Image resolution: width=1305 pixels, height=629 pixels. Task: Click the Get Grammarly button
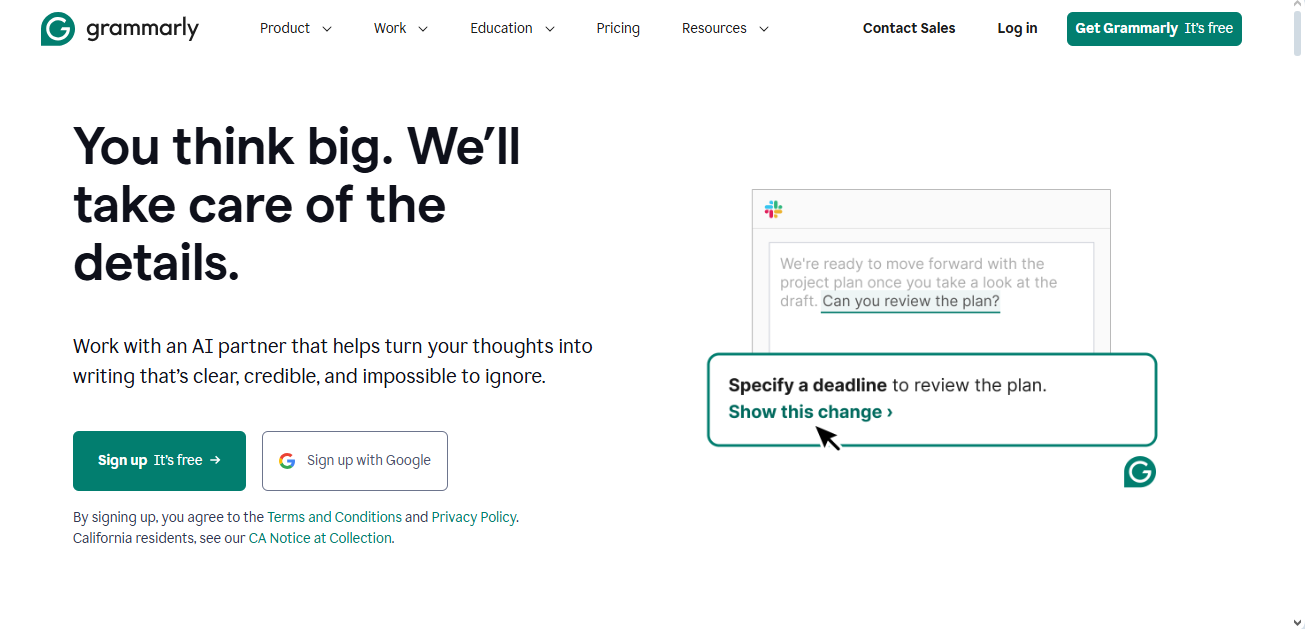point(1154,28)
